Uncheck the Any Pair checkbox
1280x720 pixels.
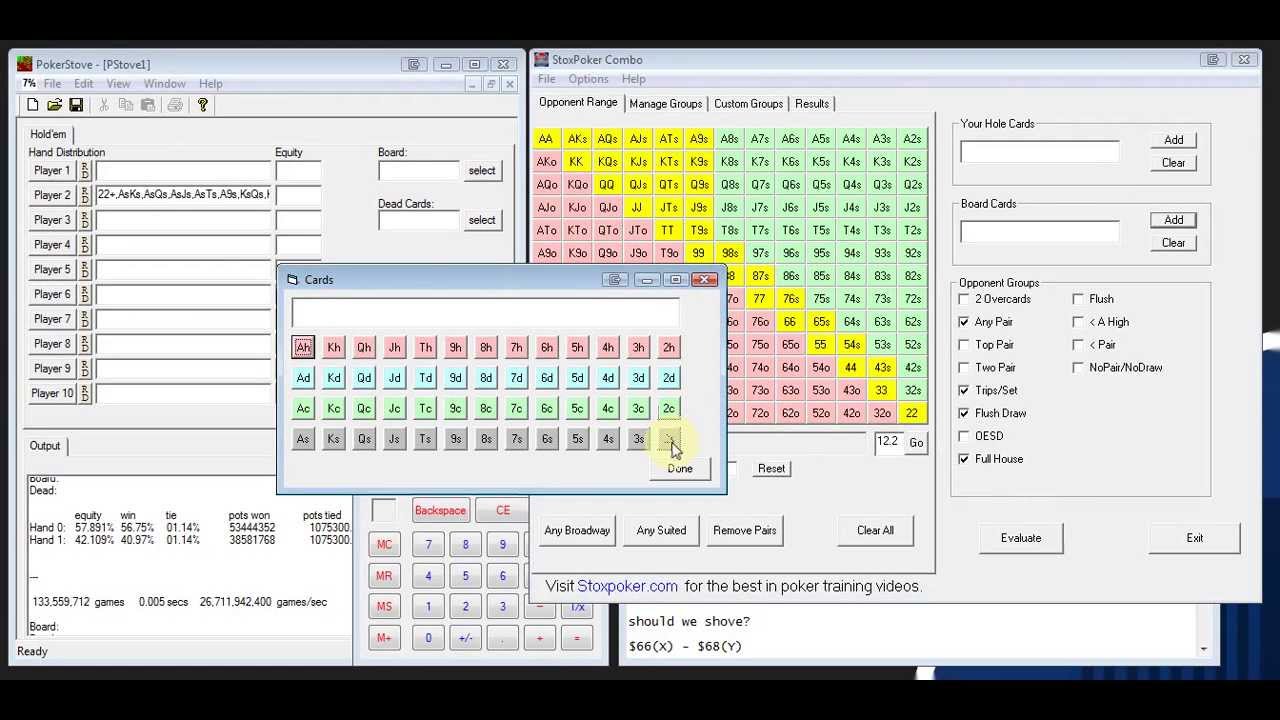coord(964,322)
